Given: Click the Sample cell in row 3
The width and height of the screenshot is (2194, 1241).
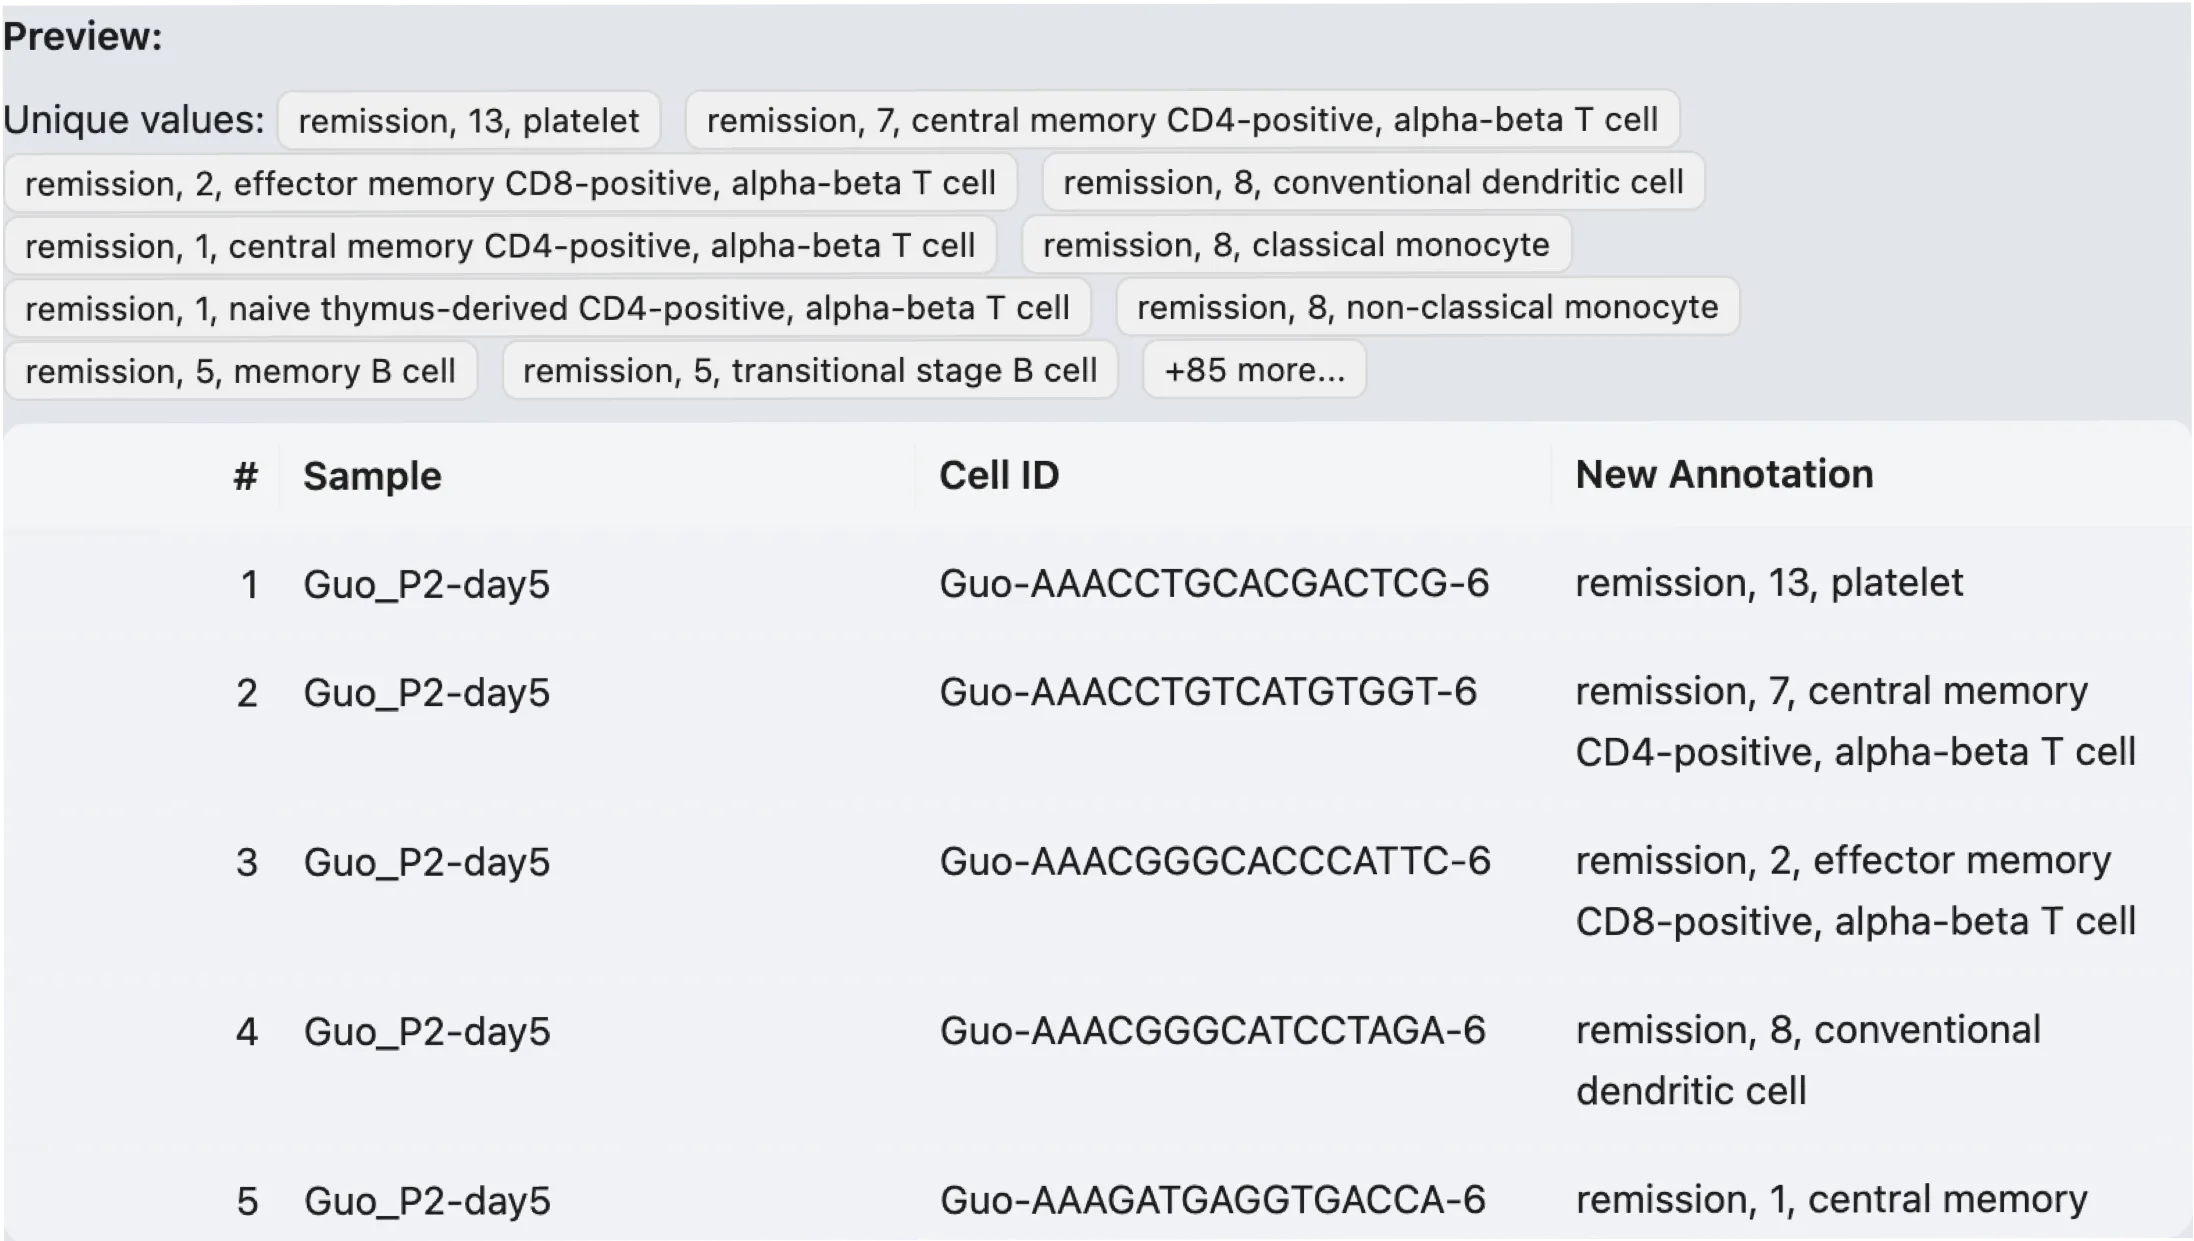Looking at the screenshot, I should (426, 862).
